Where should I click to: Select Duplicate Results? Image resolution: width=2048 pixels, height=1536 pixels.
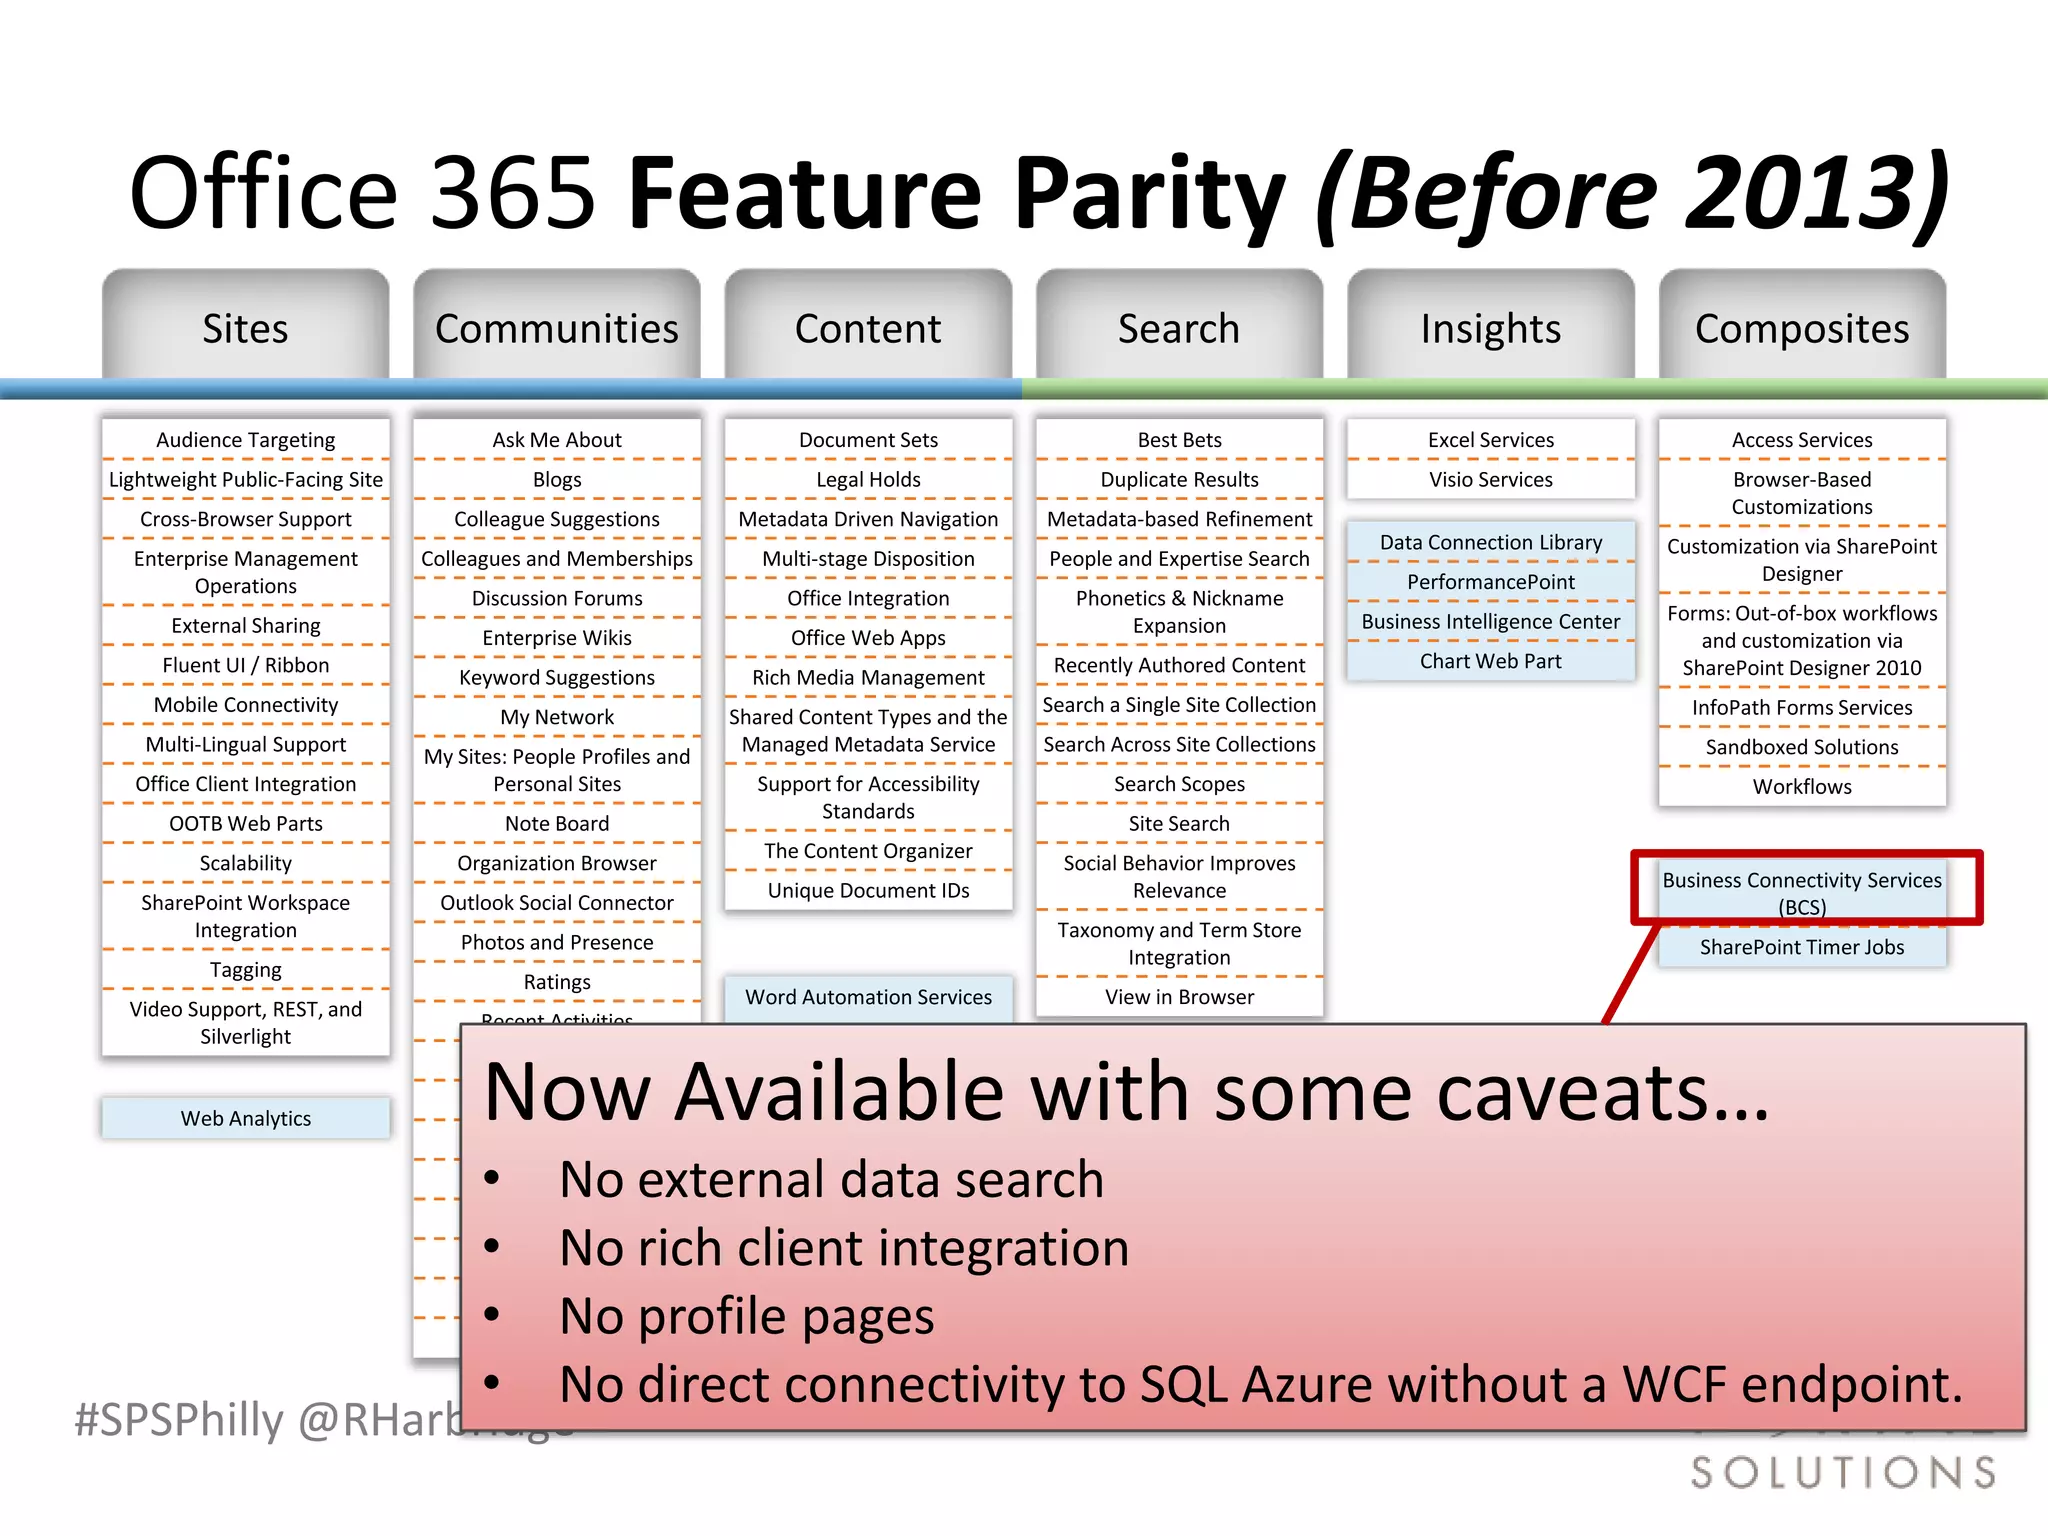click(1179, 480)
